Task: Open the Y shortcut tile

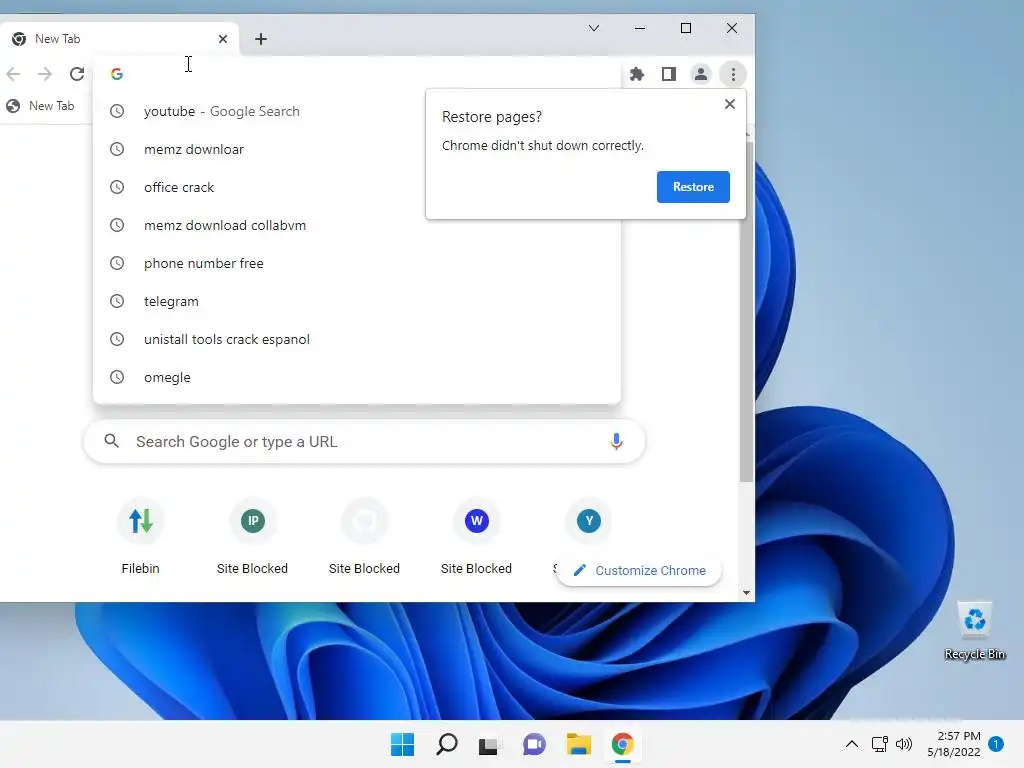Action: 588,521
